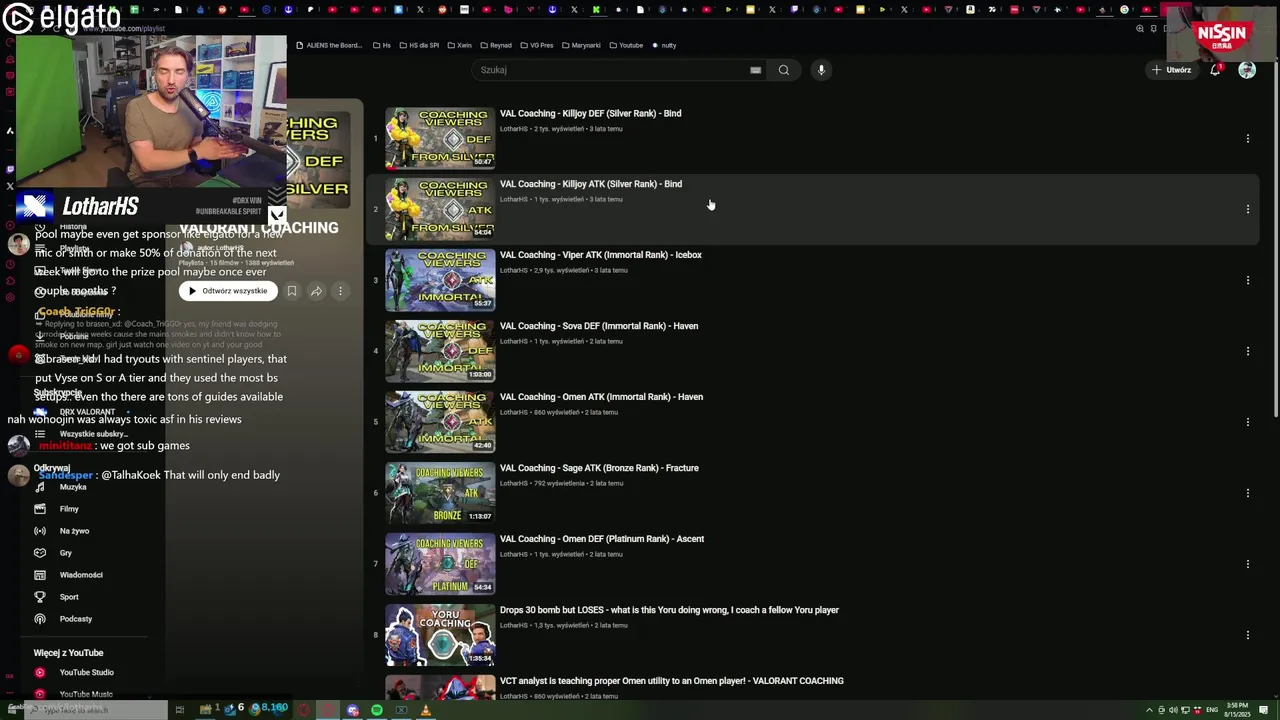Image resolution: width=1280 pixels, height=720 pixels.
Task: Open the Xwin bookmarks folder
Action: [x=459, y=45]
